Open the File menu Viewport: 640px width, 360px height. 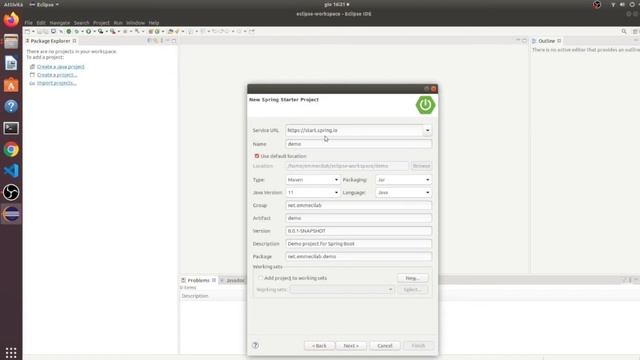tap(29, 22)
